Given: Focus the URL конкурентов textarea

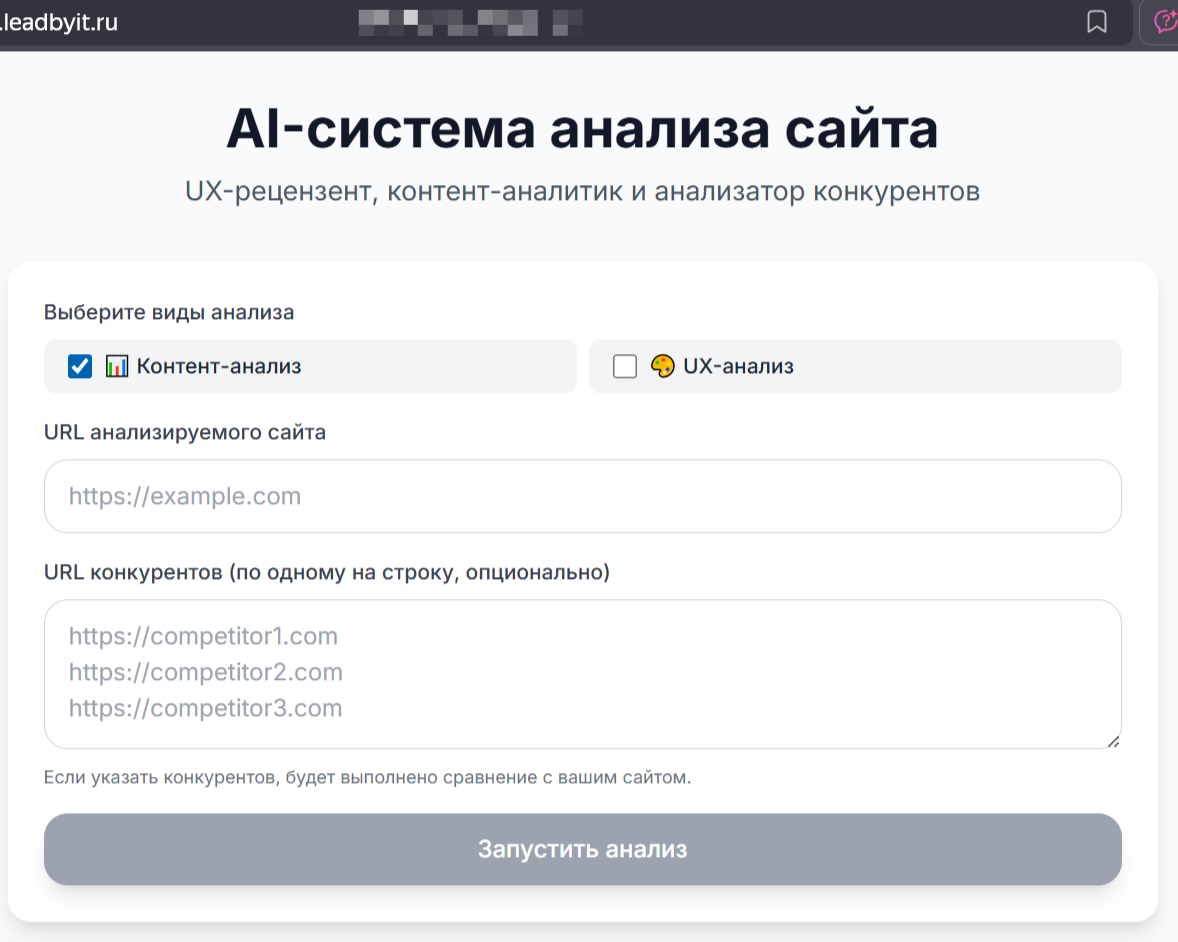Looking at the screenshot, I should [583, 674].
